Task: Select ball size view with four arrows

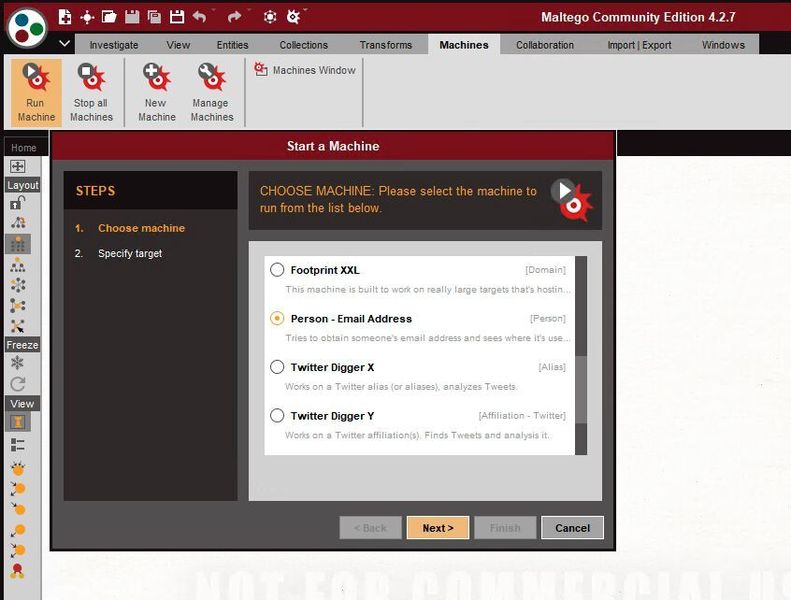Action: 18,469
